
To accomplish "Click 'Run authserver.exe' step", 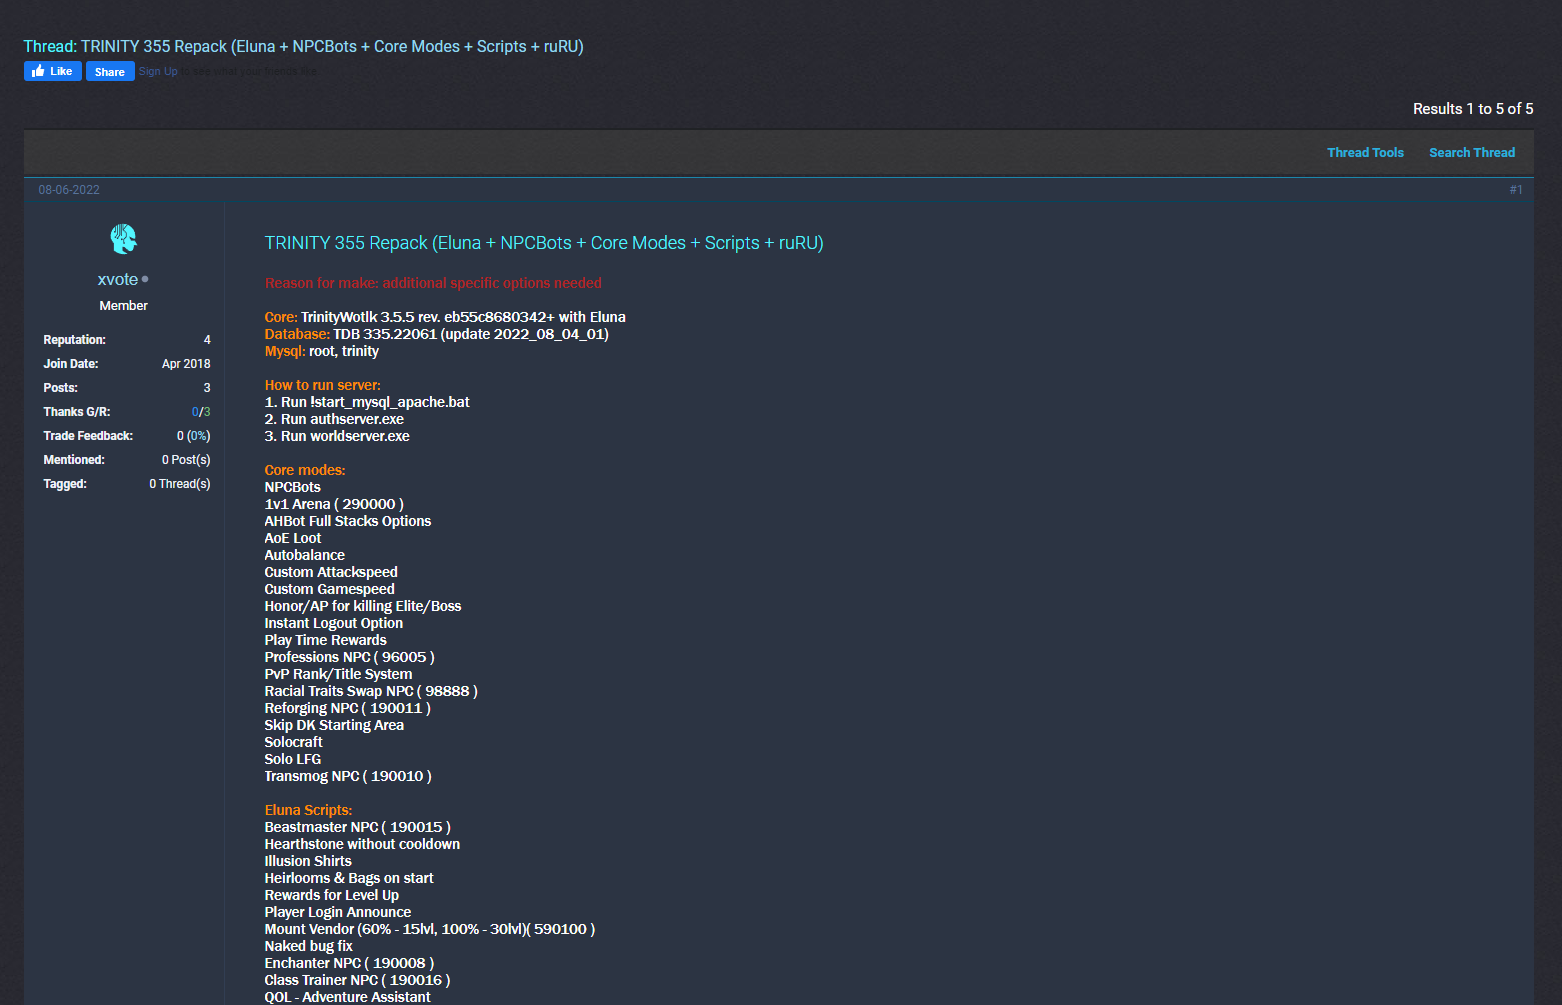I will click(x=334, y=419).
